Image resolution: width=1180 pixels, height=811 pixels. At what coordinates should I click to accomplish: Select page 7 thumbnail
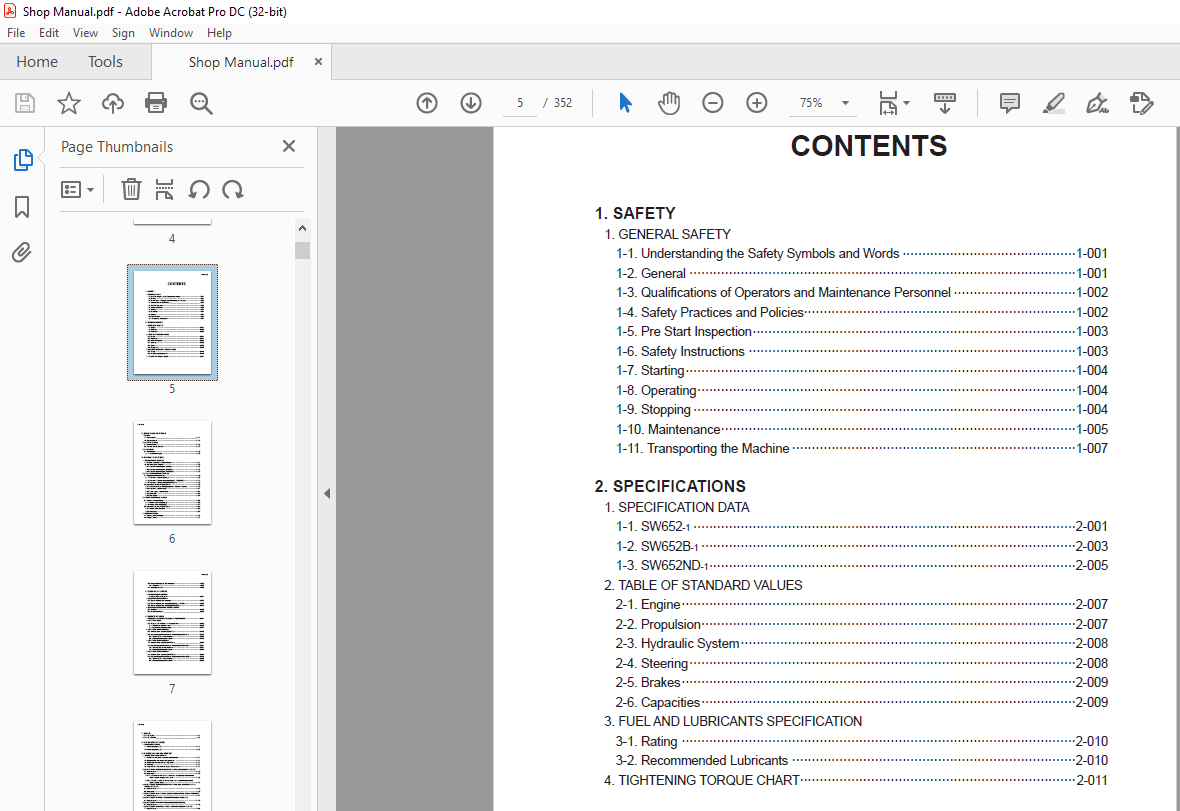(172, 622)
